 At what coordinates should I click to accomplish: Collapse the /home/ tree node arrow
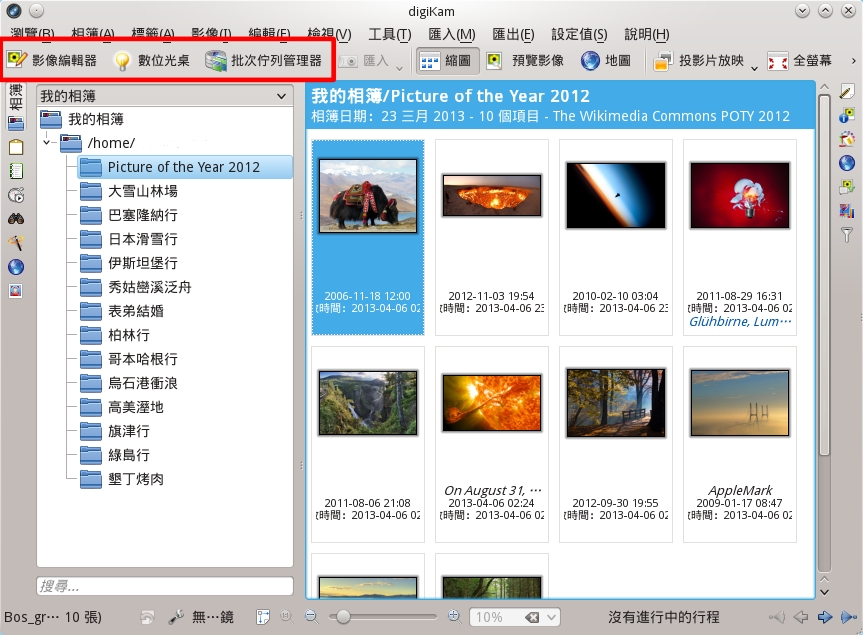[47, 143]
